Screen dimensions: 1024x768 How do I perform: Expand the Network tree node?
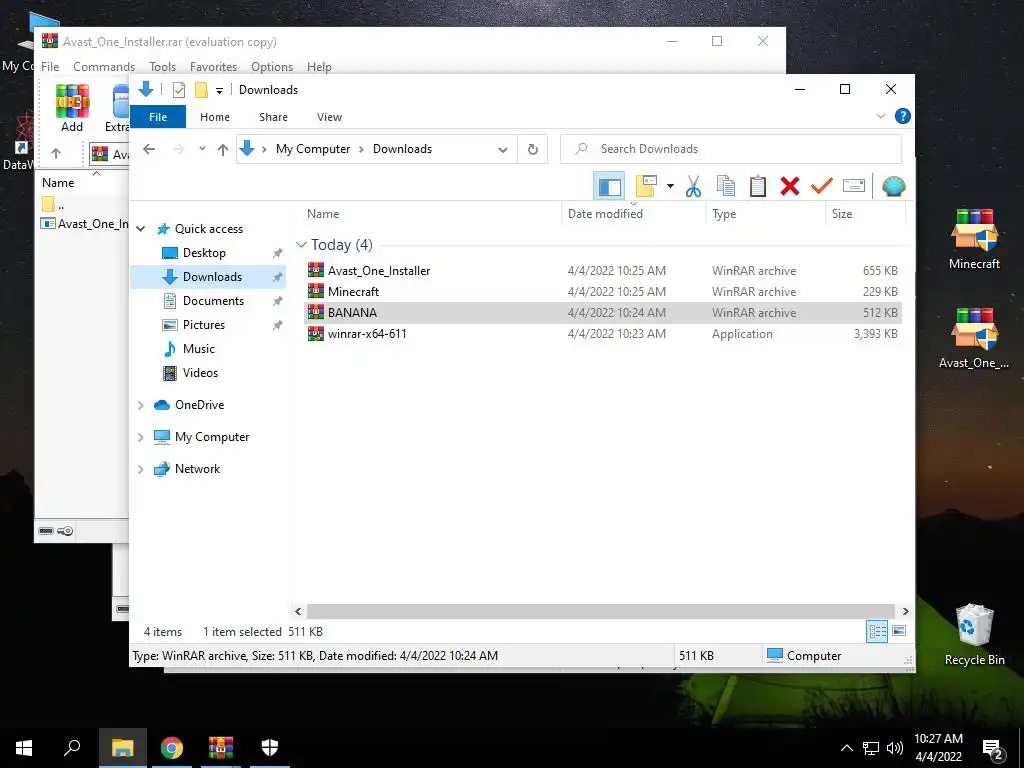(140, 470)
